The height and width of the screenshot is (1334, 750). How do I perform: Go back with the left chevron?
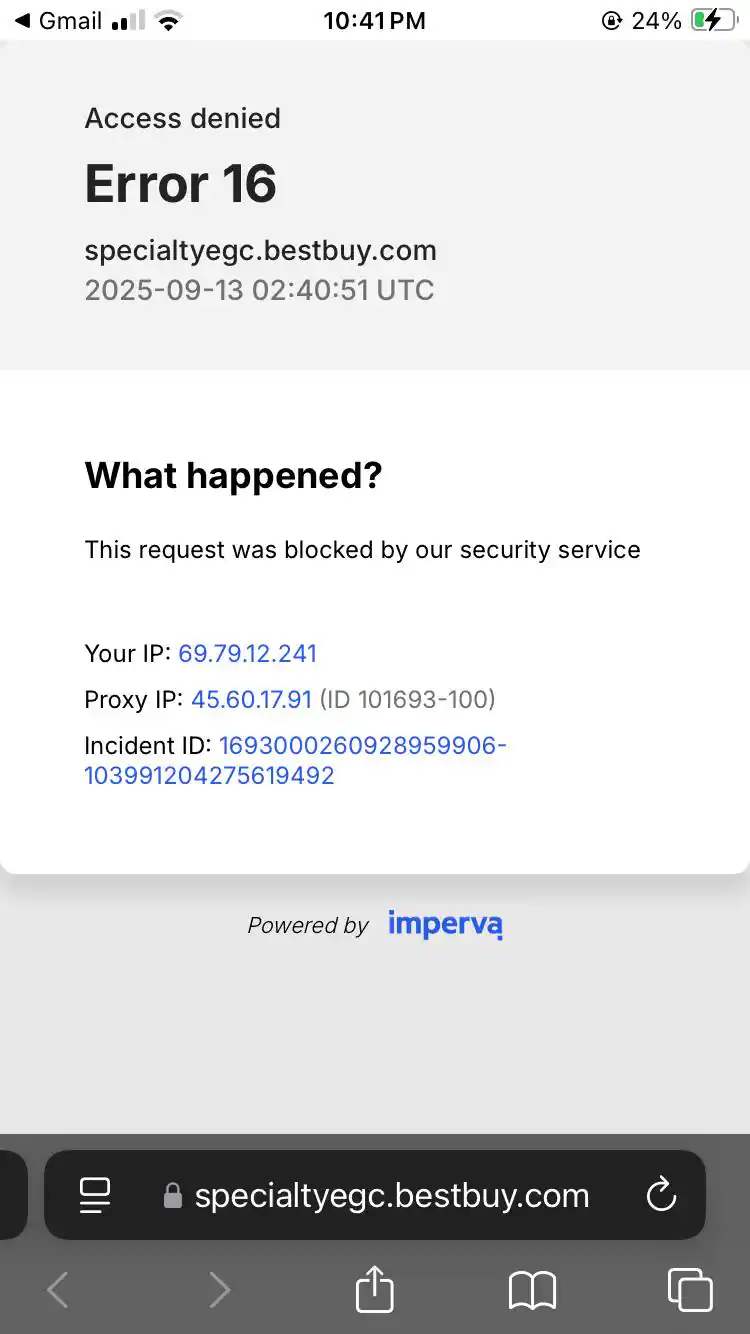(58, 1290)
